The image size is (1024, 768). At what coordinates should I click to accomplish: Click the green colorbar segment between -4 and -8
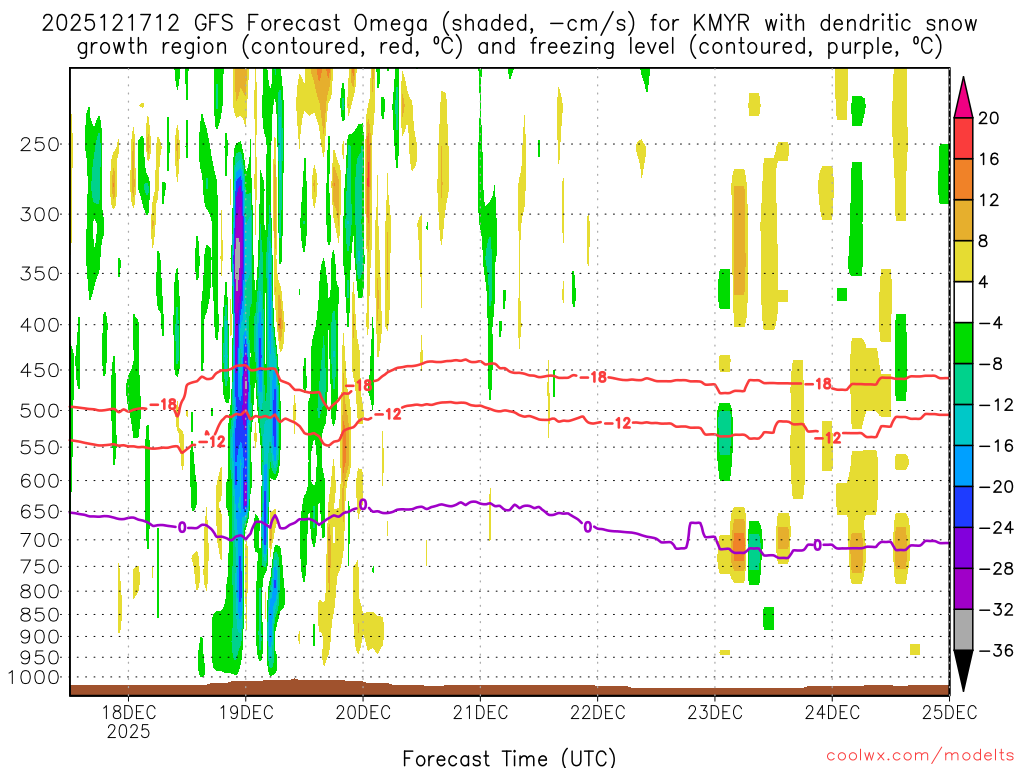click(963, 343)
